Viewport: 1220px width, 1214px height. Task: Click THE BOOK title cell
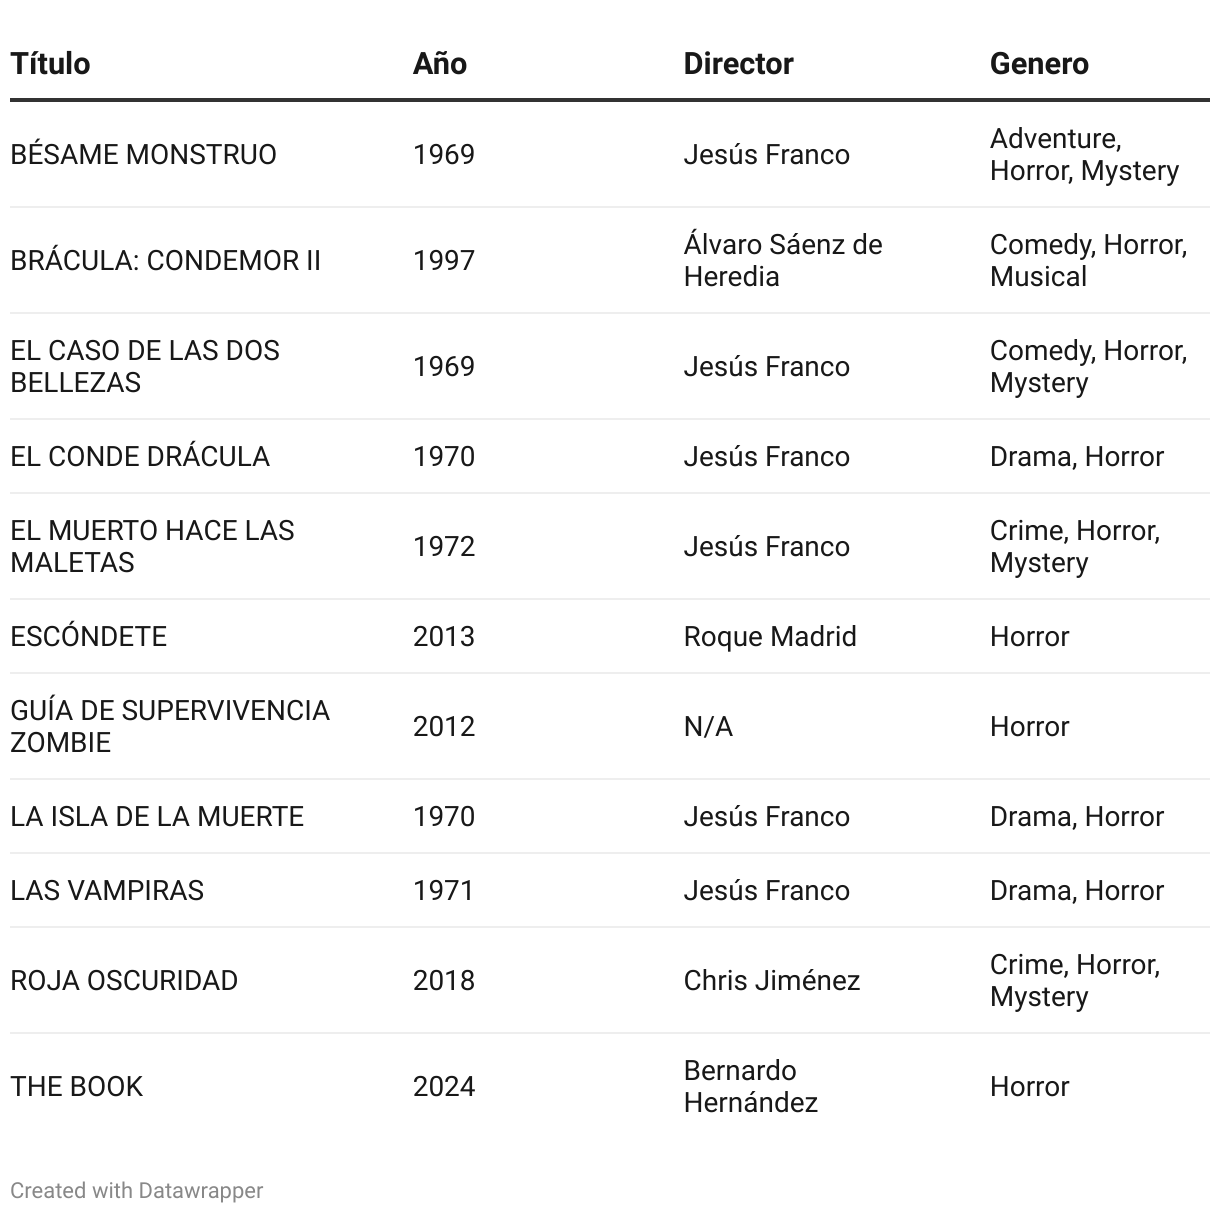pos(76,1087)
